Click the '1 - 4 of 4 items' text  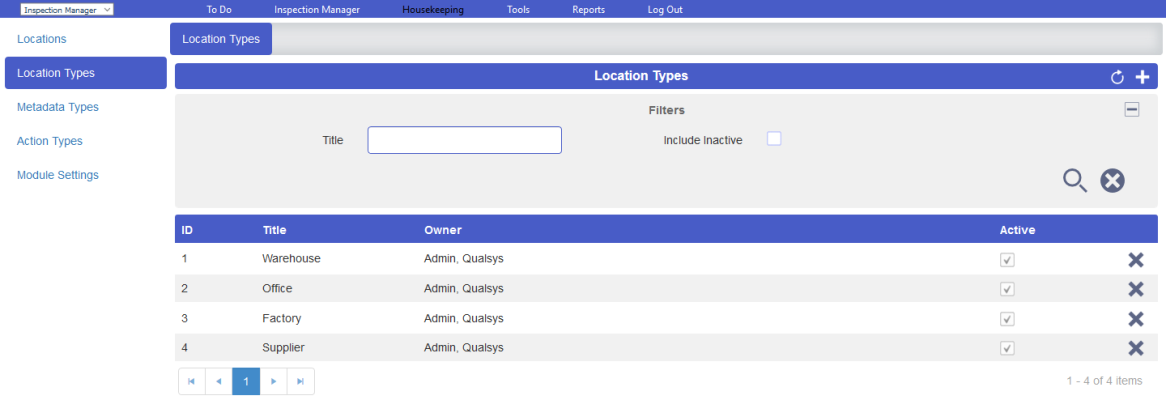pyautogui.click(x=1104, y=381)
